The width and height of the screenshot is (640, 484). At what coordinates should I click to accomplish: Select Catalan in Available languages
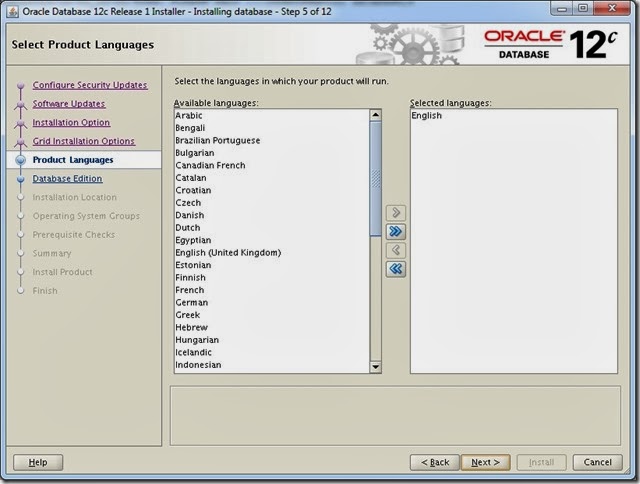(271, 178)
